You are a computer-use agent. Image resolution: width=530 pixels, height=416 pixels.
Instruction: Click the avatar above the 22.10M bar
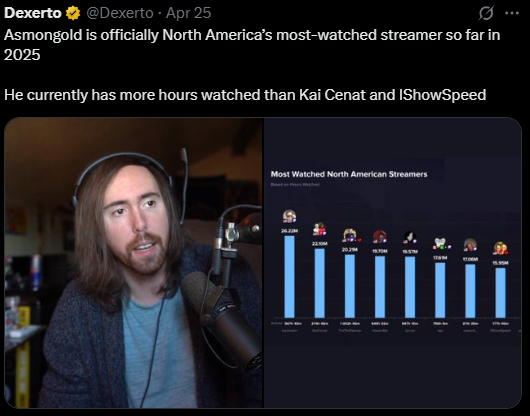click(x=319, y=229)
